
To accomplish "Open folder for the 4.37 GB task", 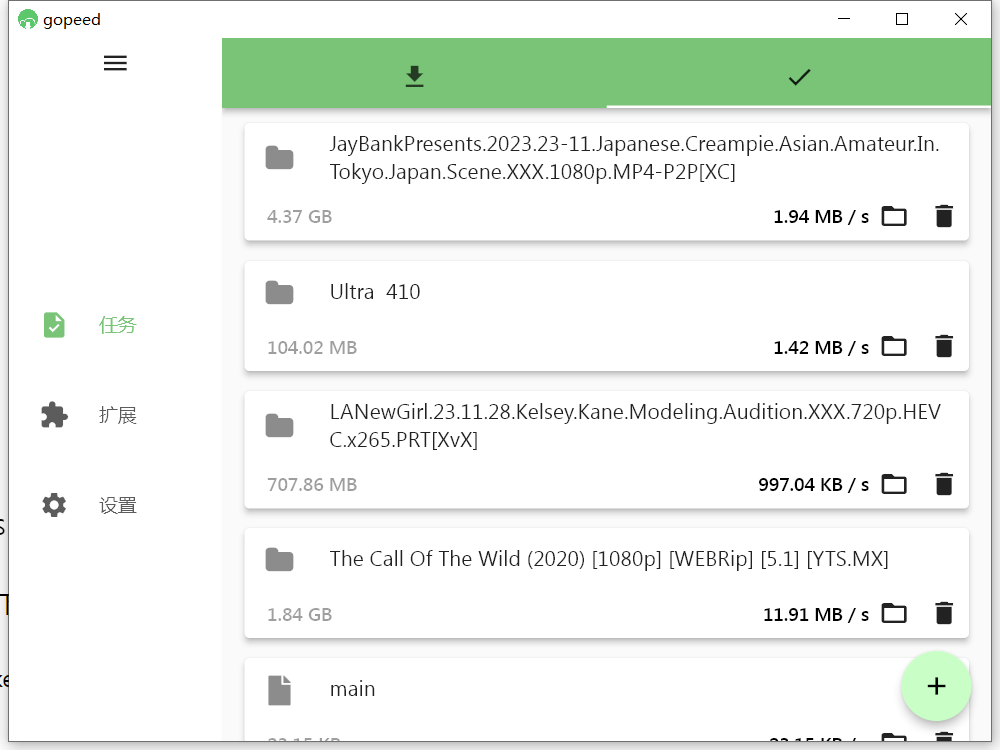I will pyautogui.click(x=893, y=216).
